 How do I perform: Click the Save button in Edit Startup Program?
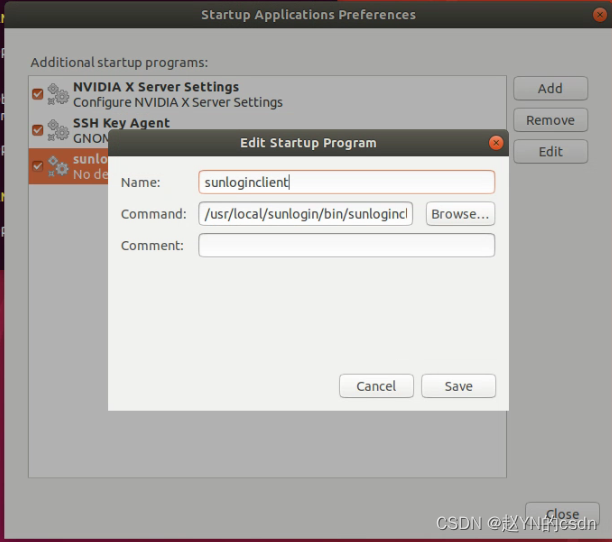[458, 386]
